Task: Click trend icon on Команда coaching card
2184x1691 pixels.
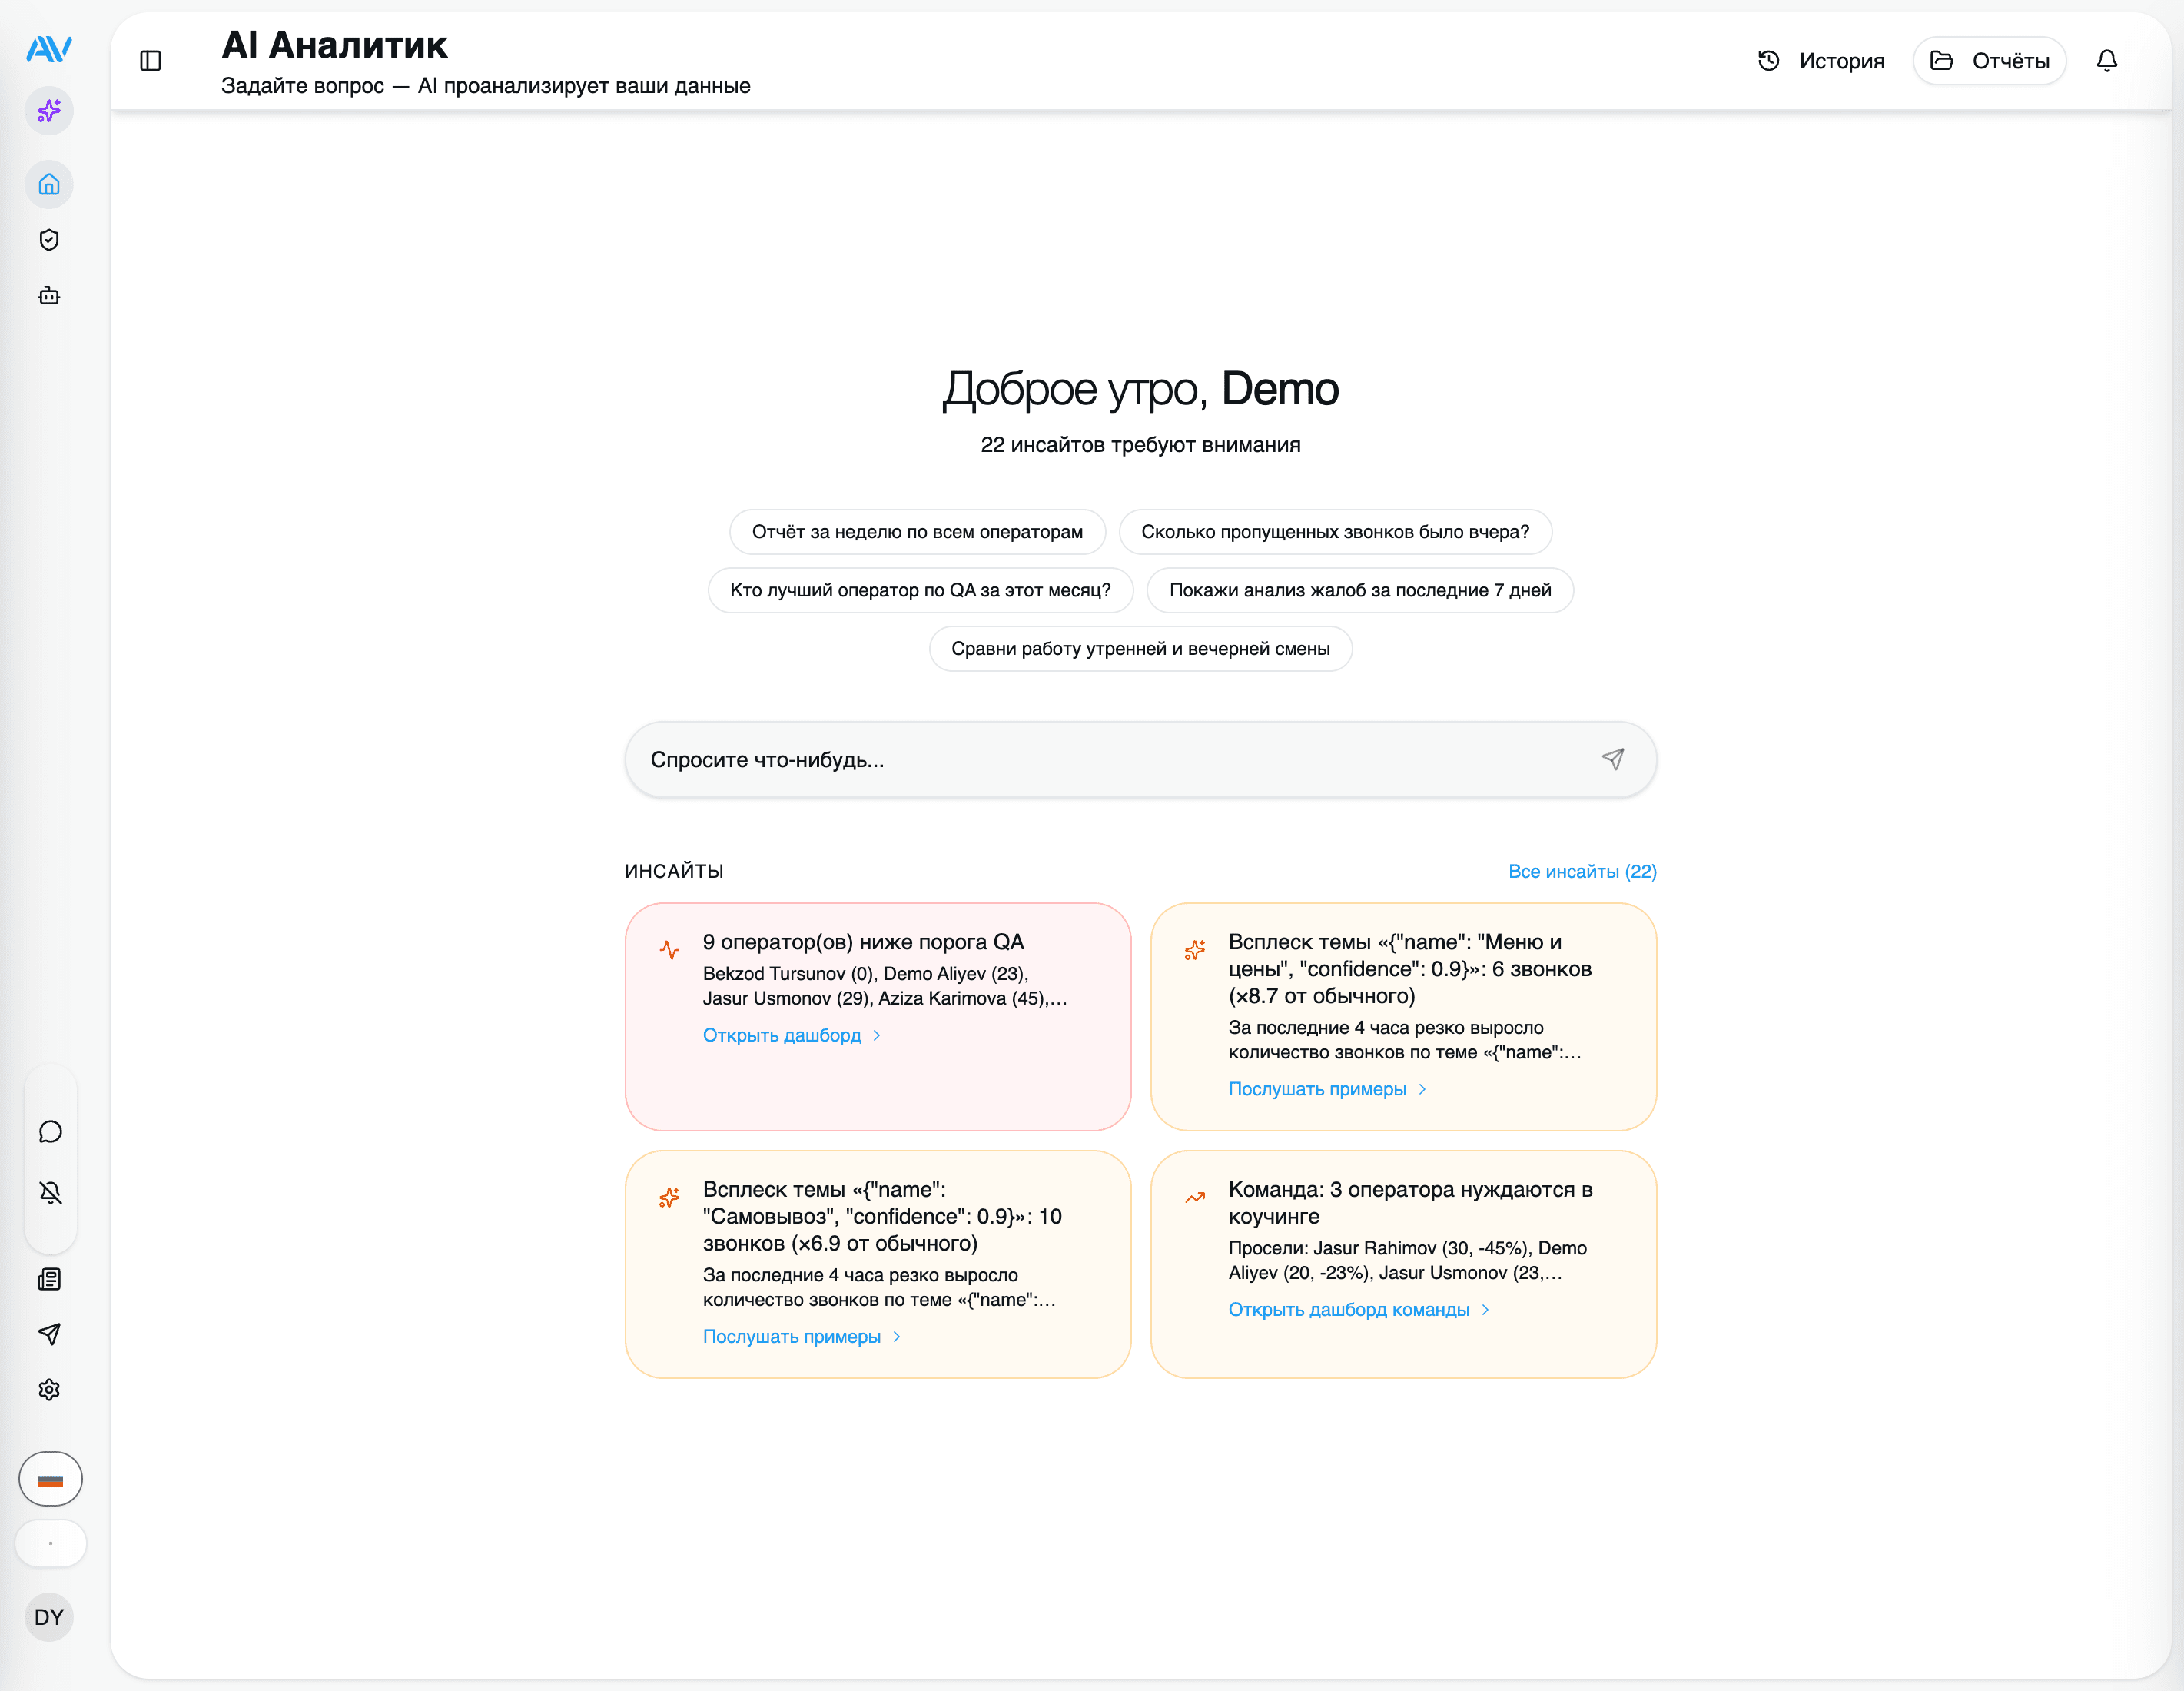Action: 1195,1197
